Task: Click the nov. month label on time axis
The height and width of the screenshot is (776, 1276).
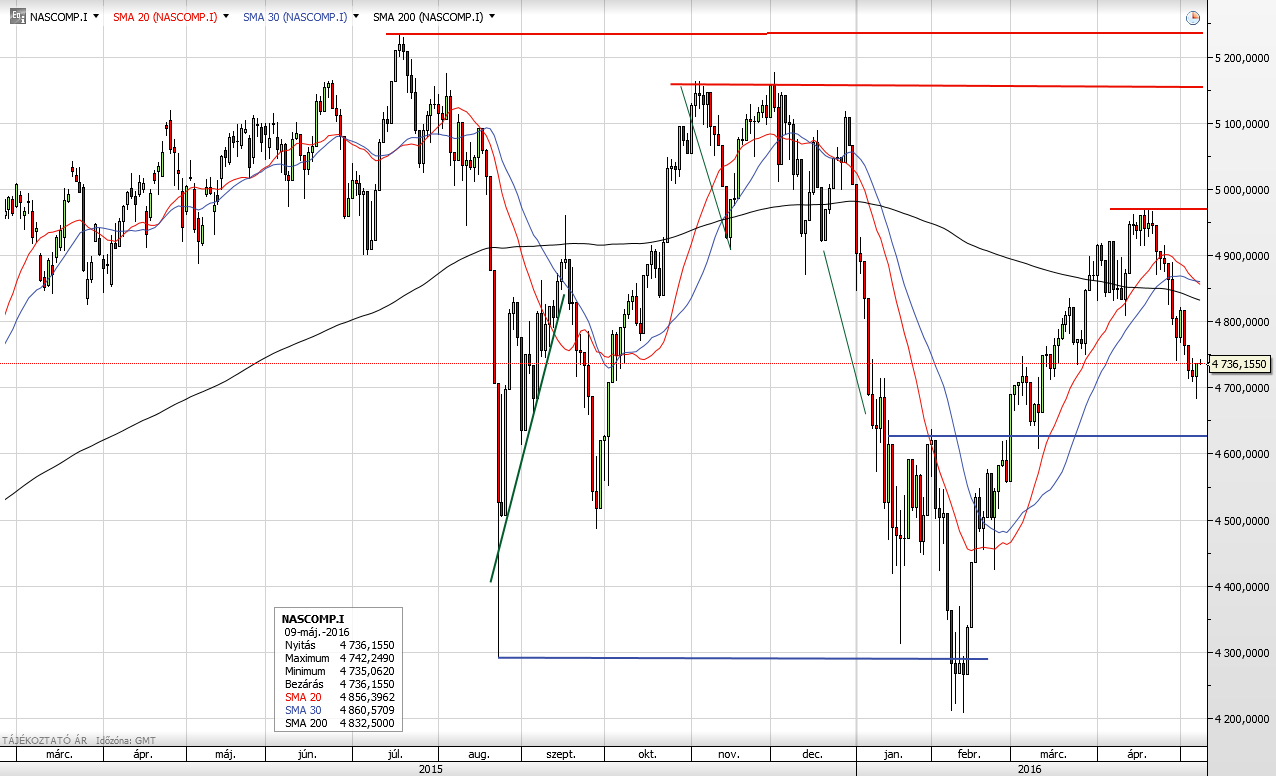Action: 730,755
